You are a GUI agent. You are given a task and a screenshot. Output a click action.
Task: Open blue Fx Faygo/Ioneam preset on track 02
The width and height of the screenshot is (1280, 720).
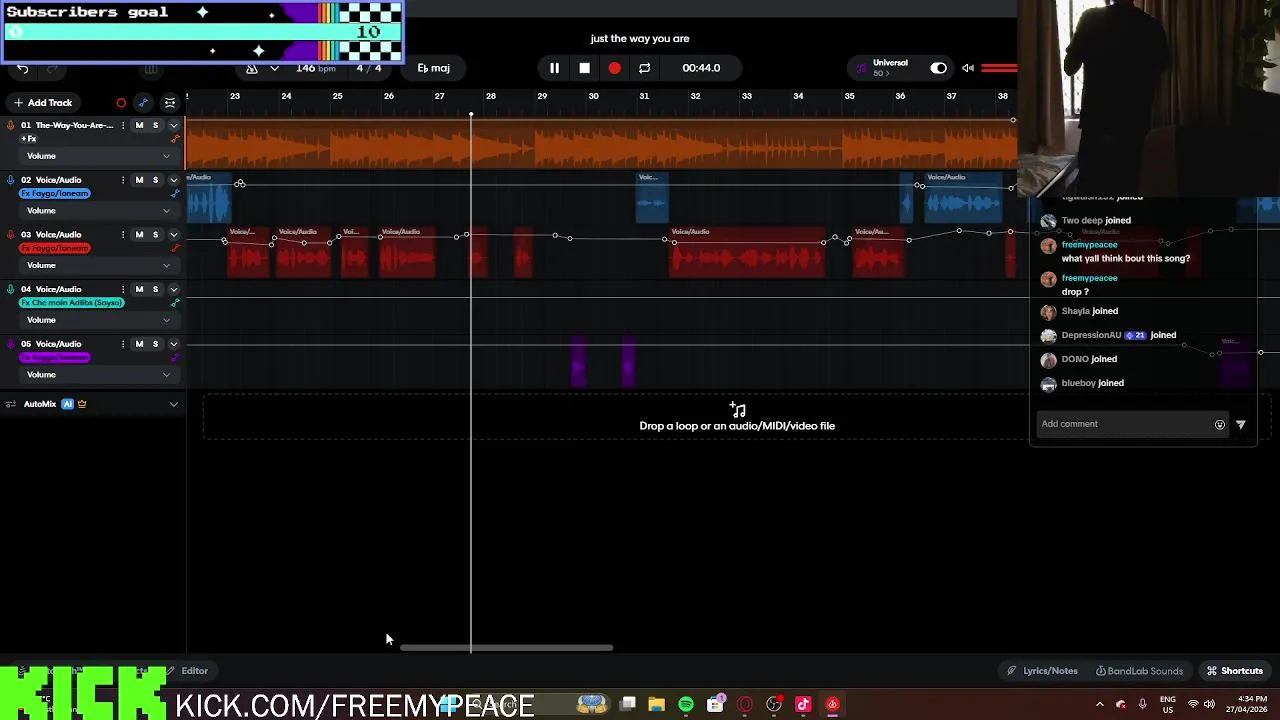pyautogui.click(x=55, y=193)
